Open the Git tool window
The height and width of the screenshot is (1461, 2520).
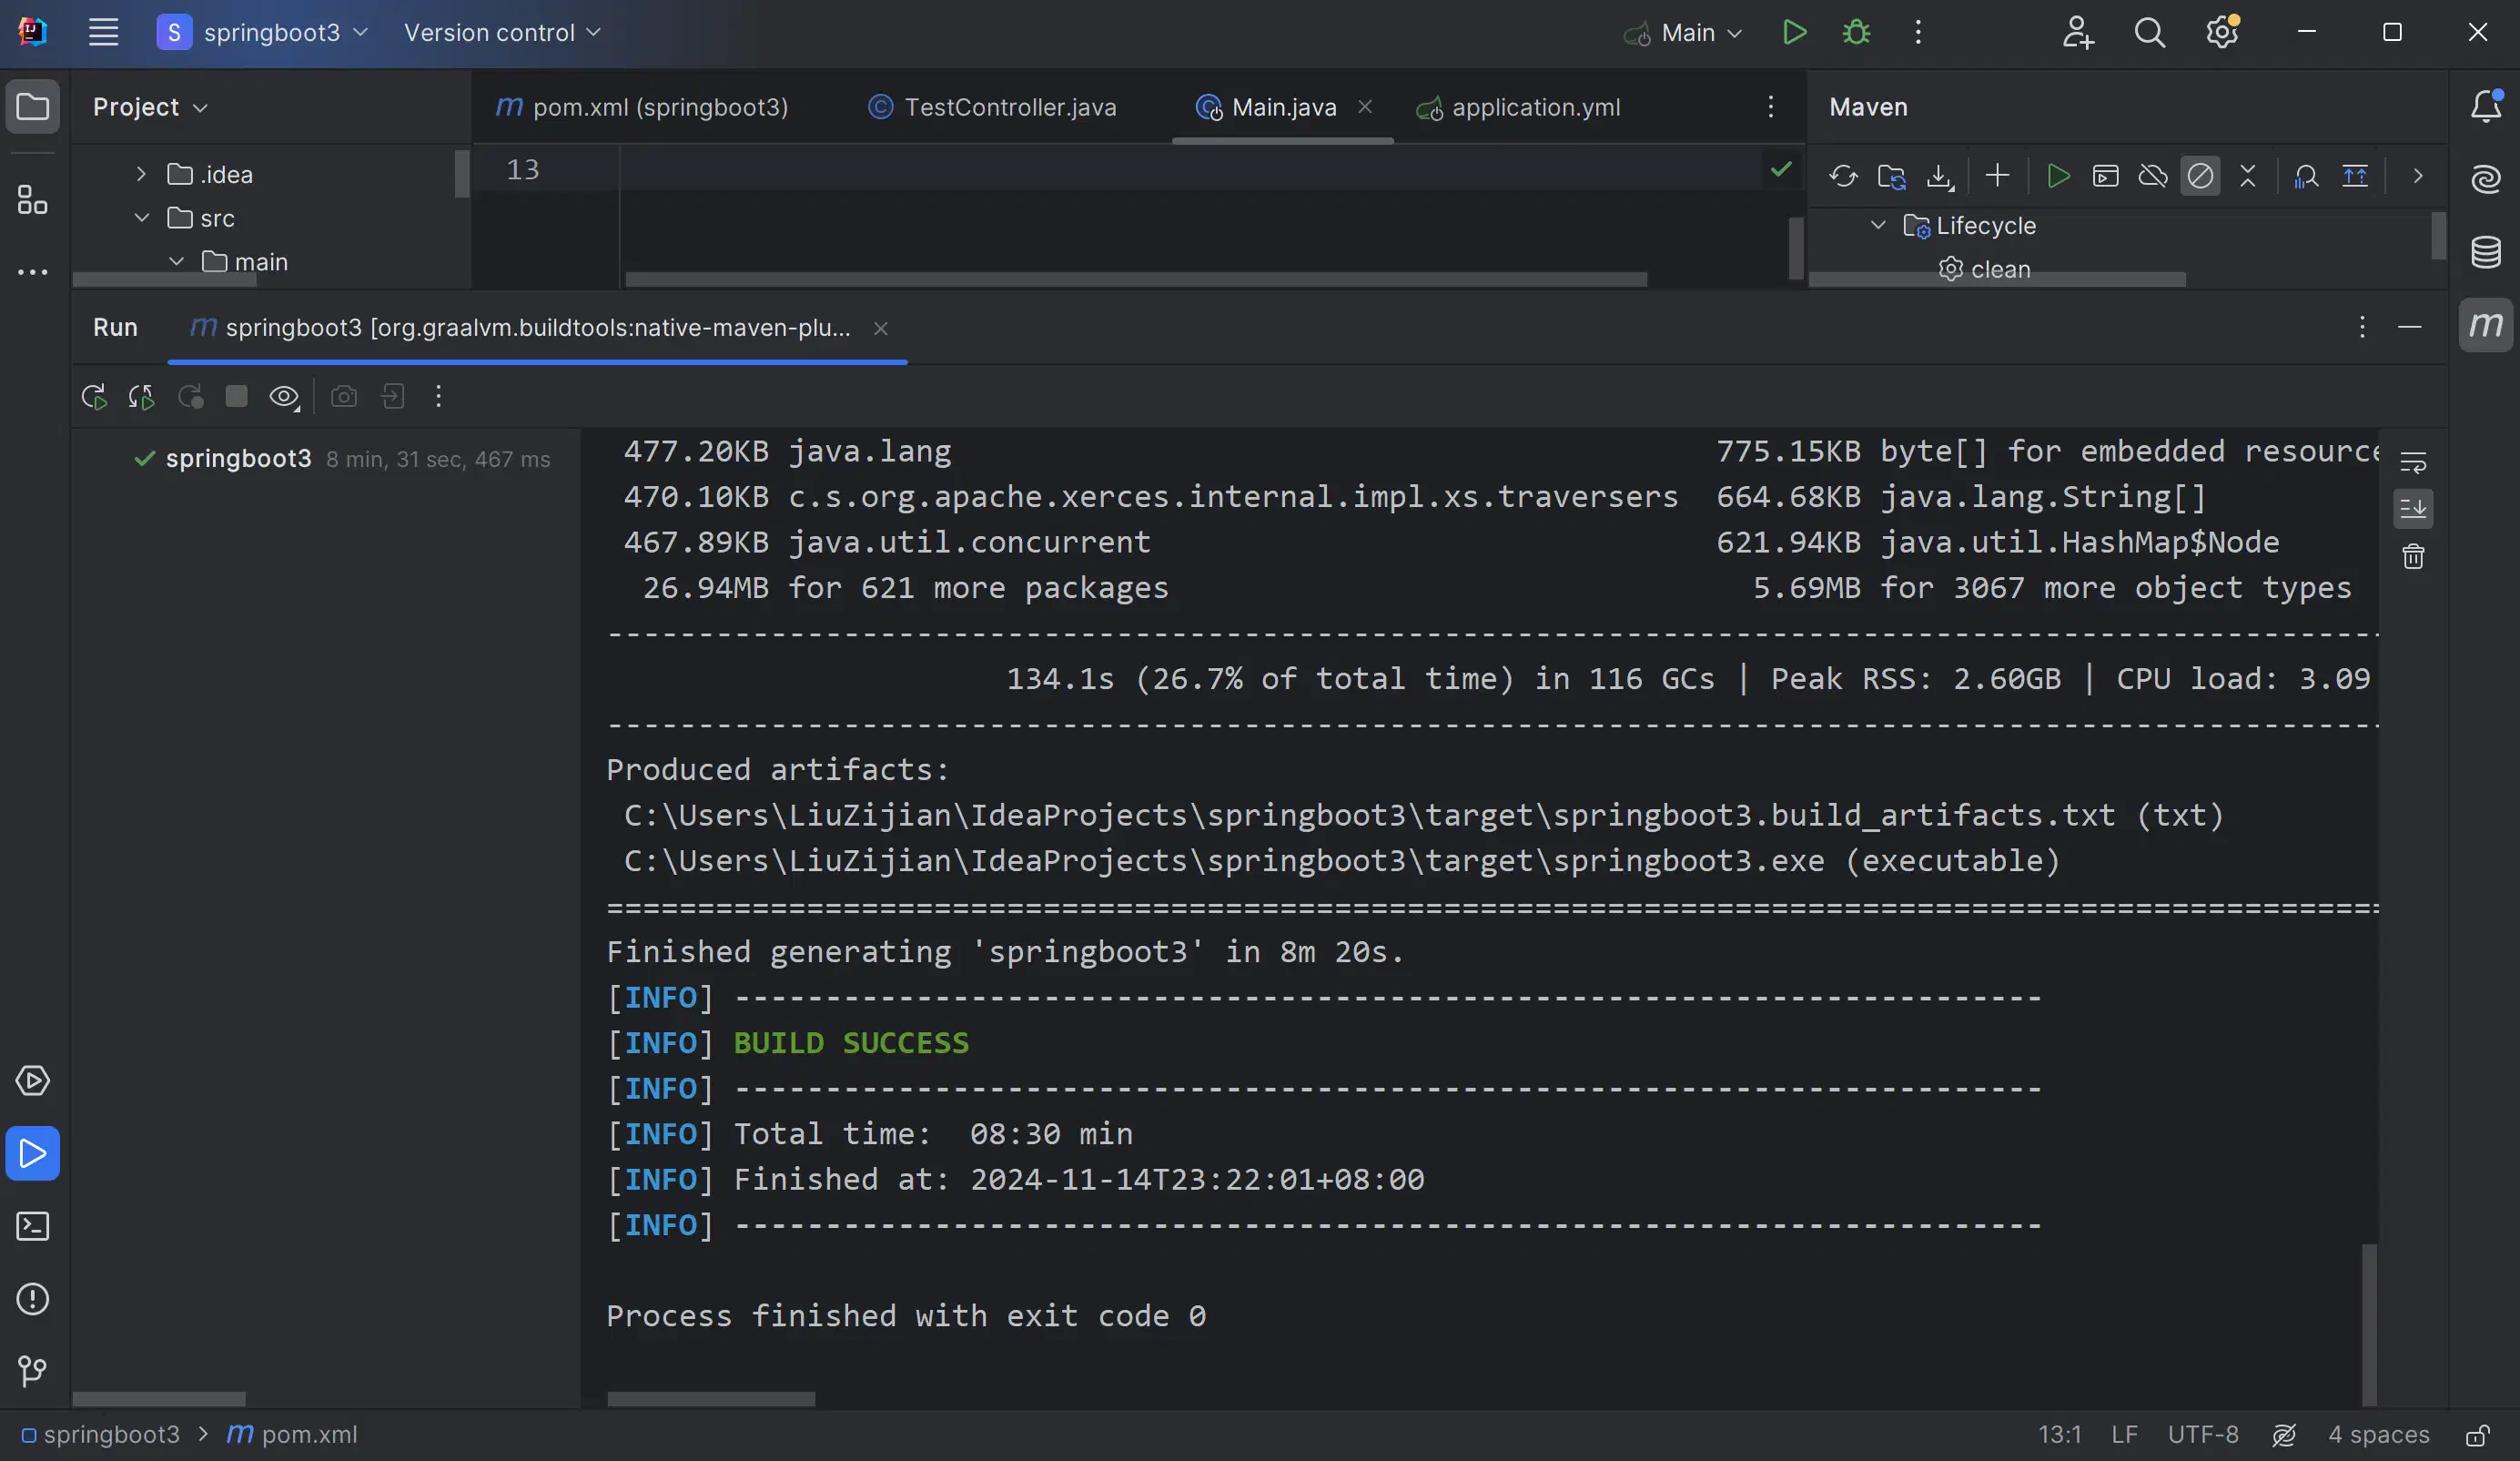click(x=32, y=1371)
